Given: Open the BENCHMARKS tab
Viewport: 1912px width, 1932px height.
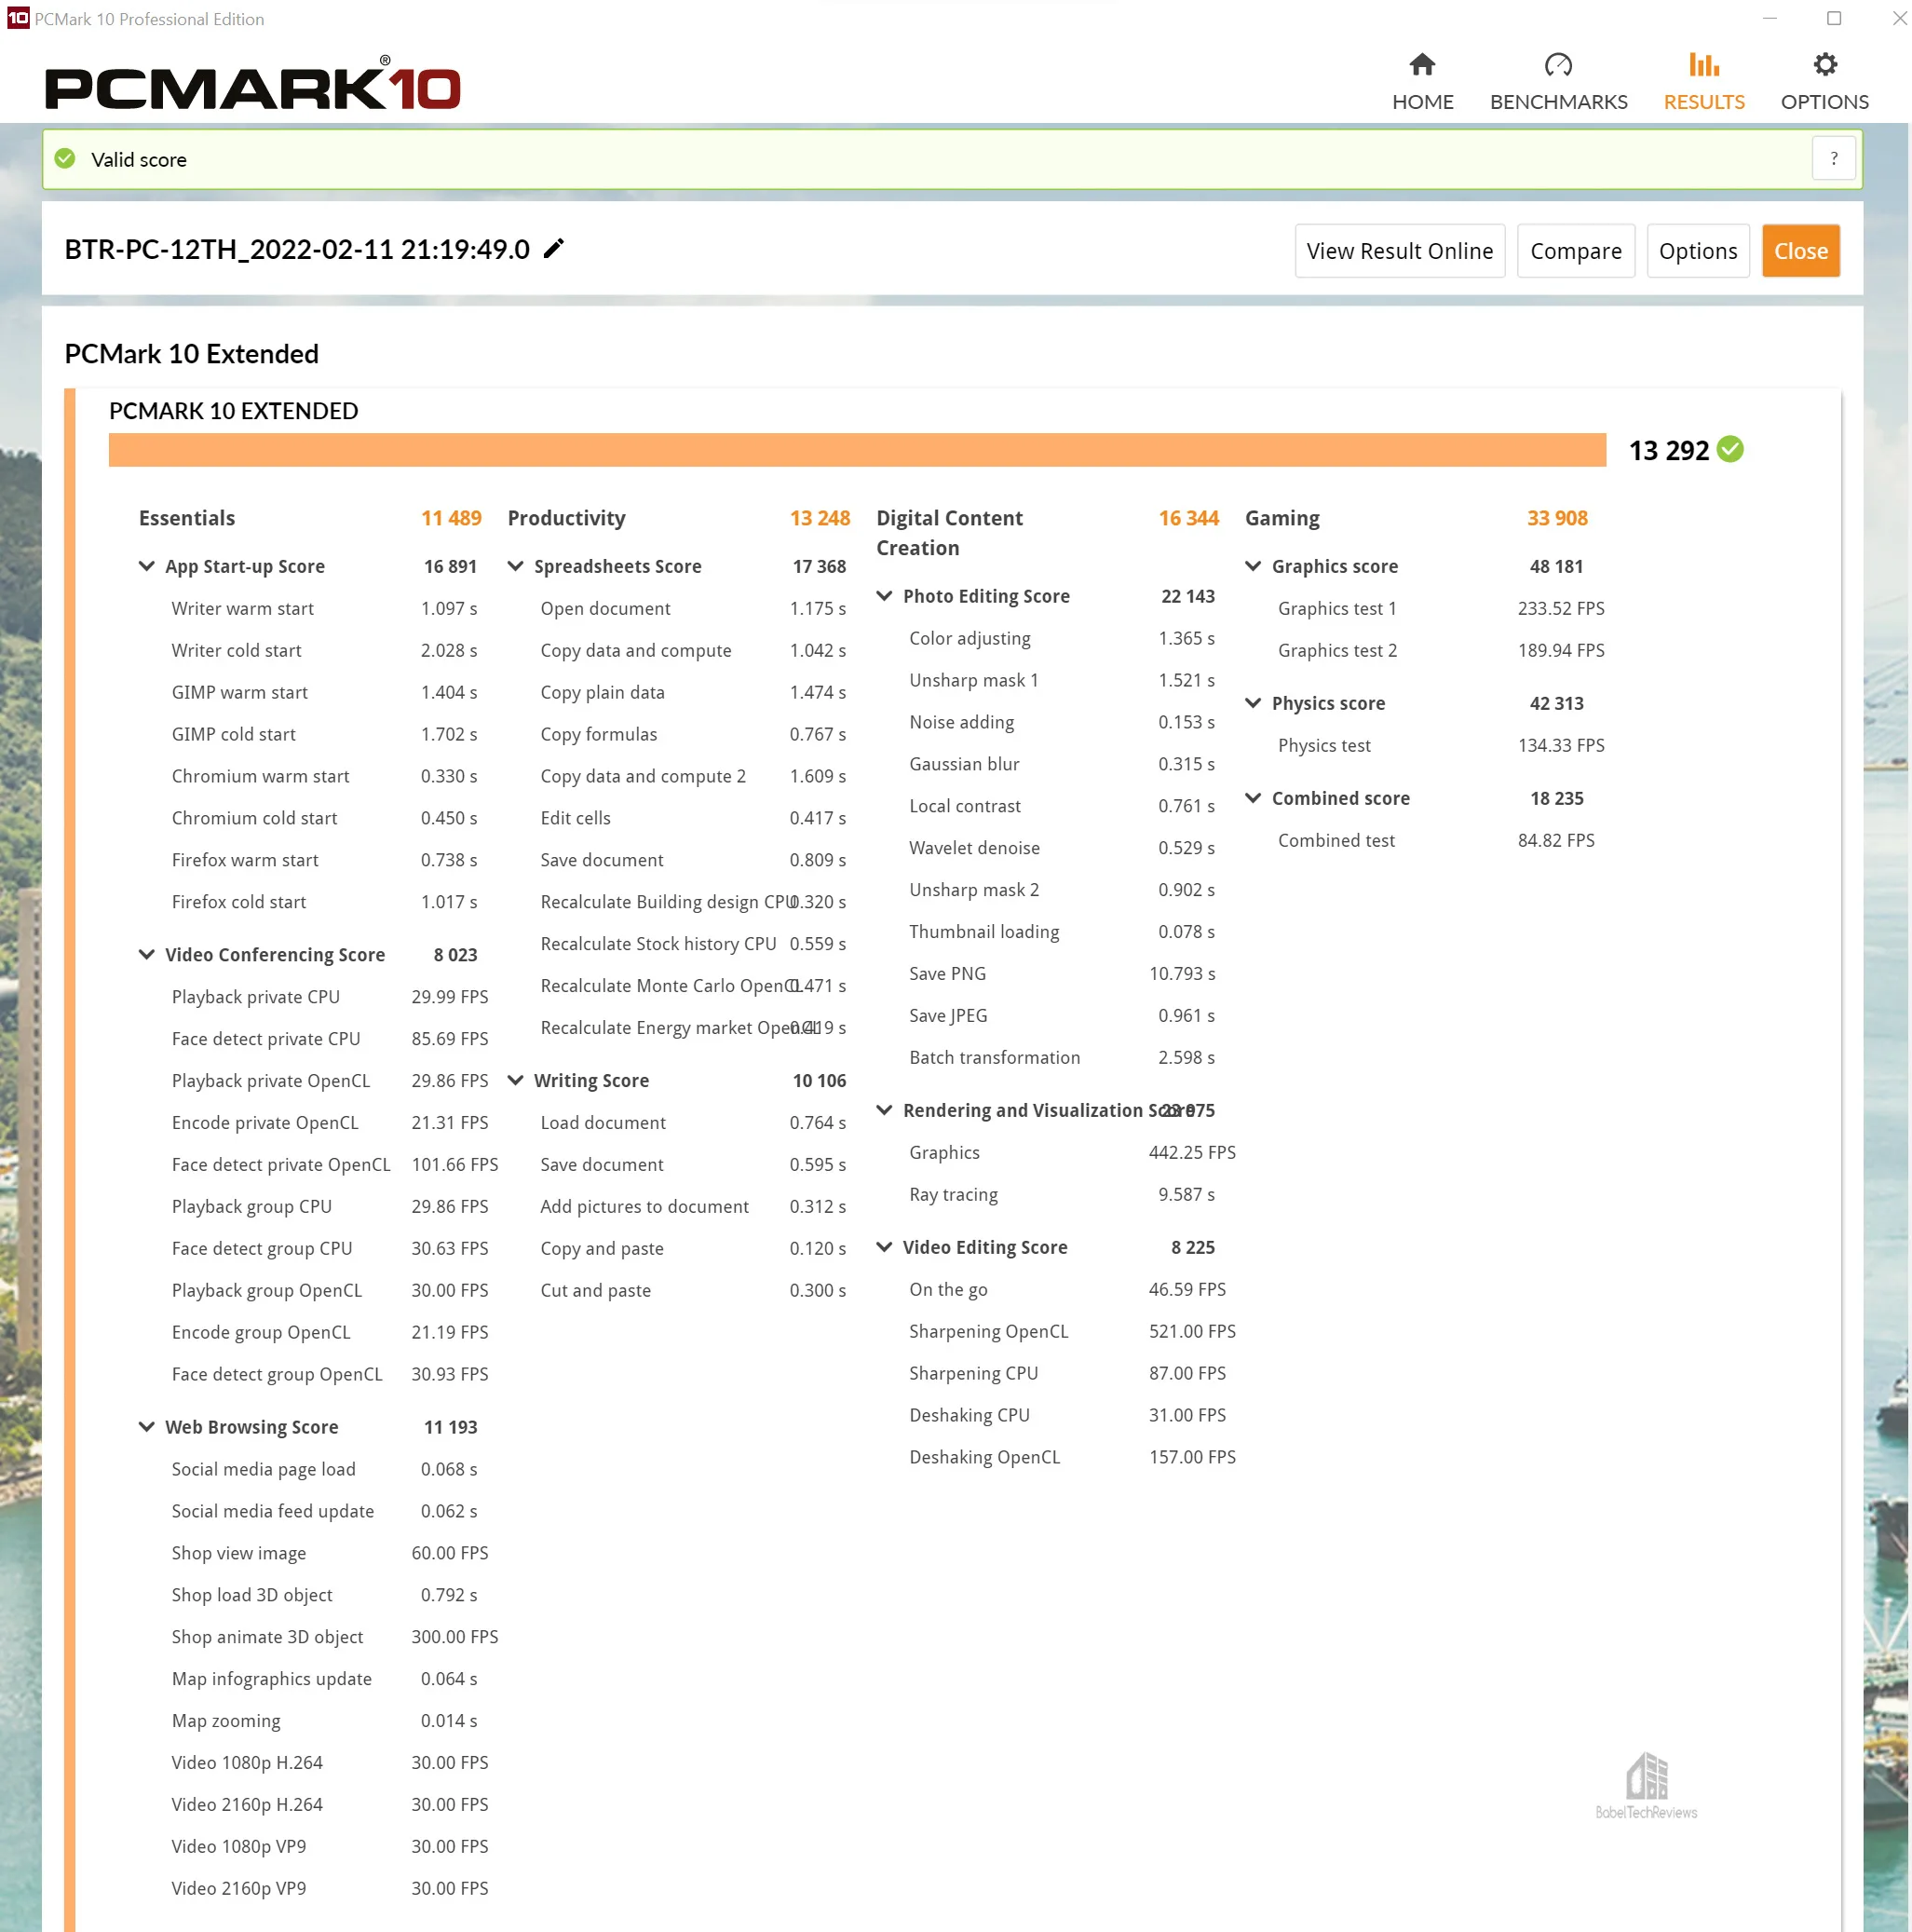Looking at the screenshot, I should (1558, 82).
